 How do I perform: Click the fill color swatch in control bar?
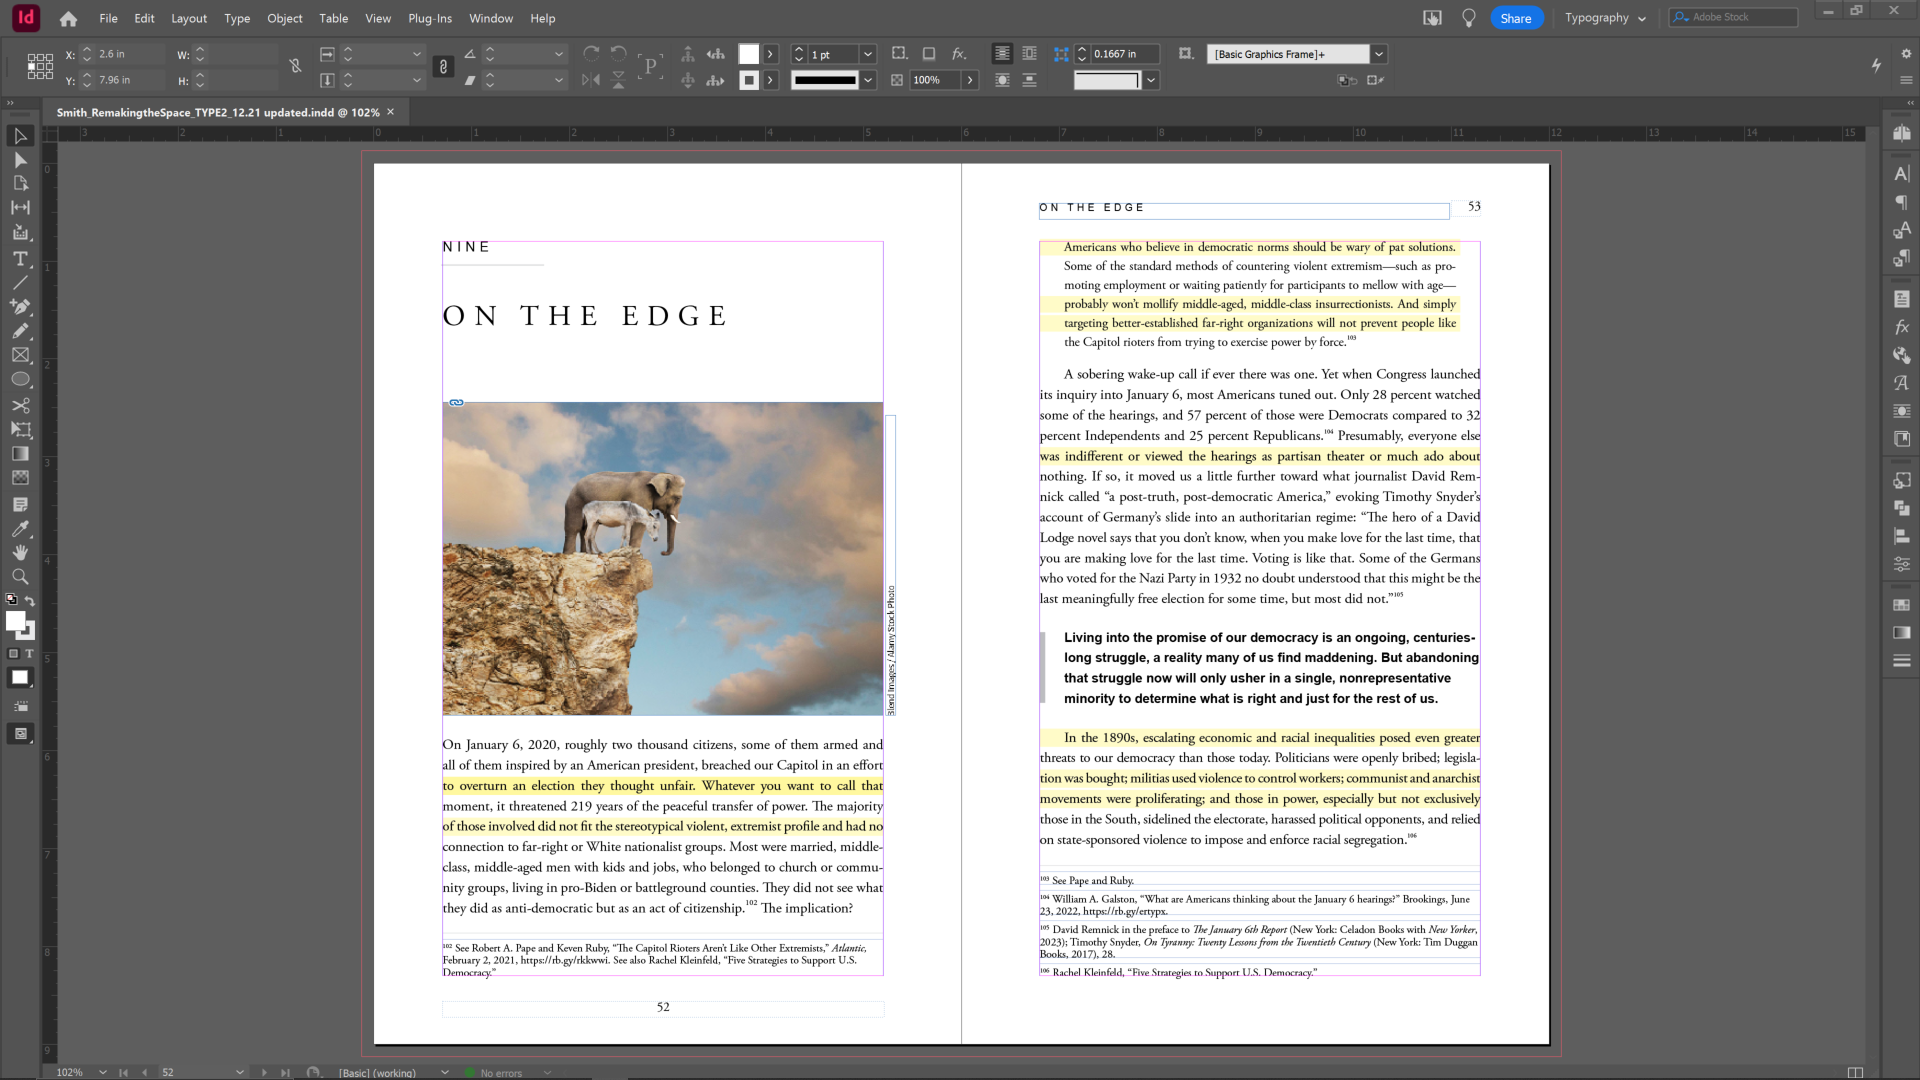(x=749, y=54)
